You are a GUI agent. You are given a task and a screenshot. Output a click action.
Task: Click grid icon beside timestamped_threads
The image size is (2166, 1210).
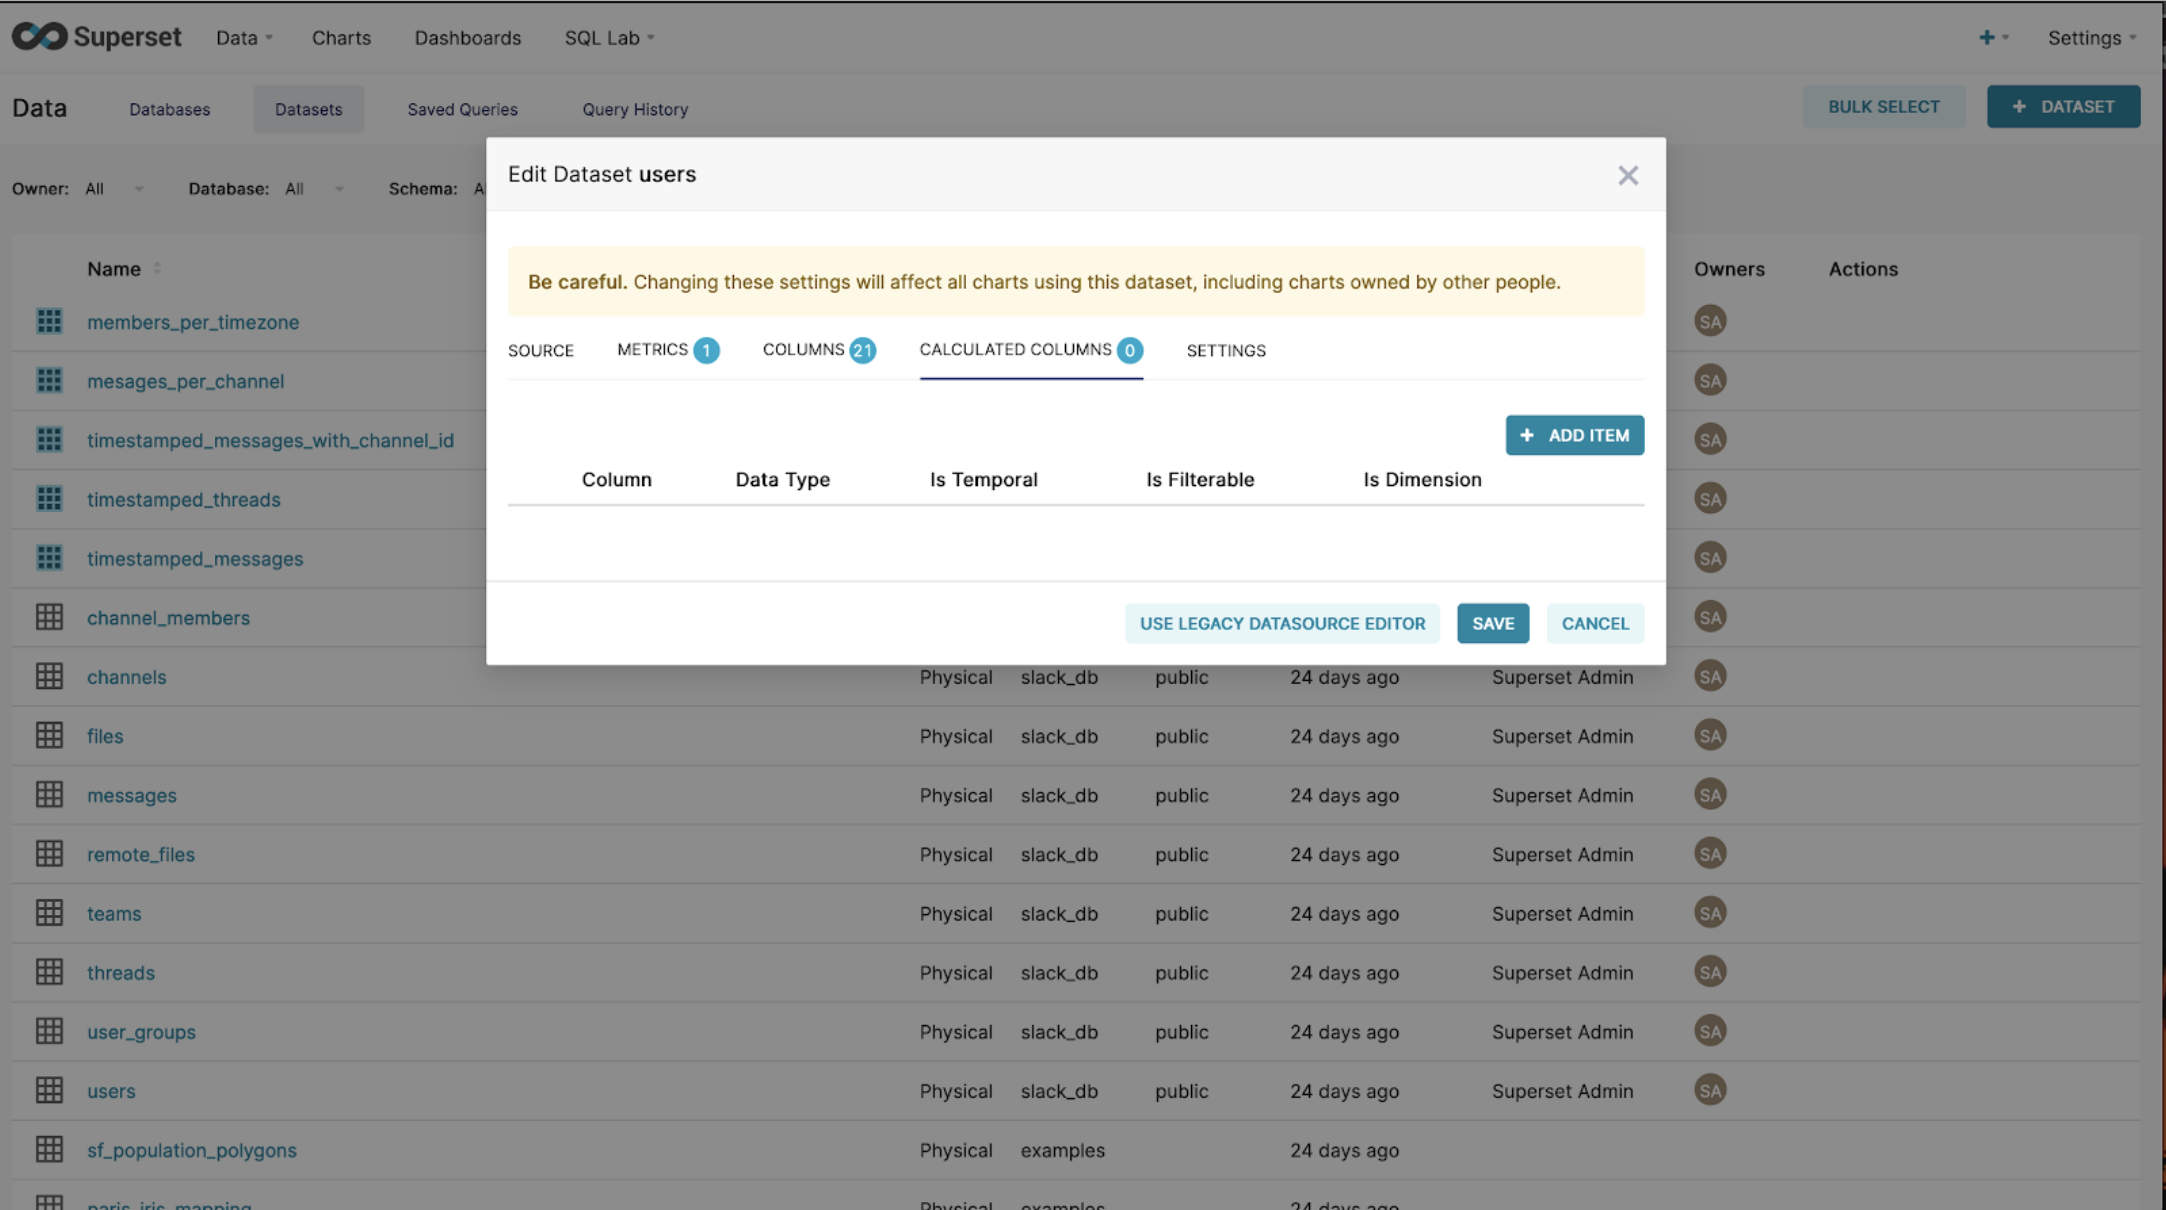coord(49,499)
